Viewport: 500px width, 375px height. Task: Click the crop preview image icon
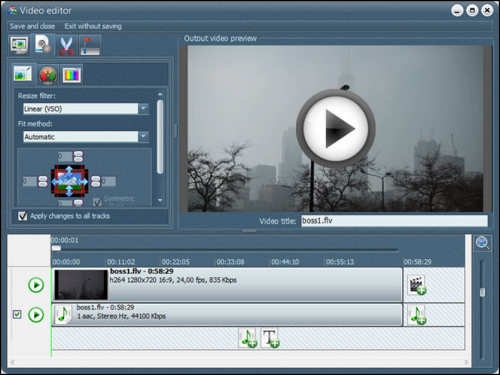tap(69, 181)
